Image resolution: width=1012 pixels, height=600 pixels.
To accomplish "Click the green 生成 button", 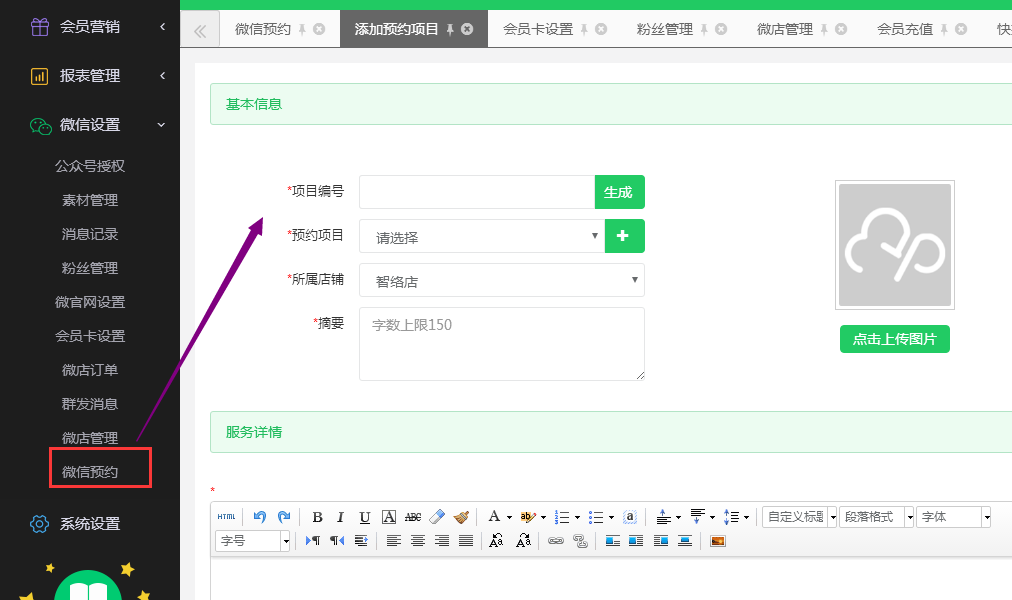I will (x=619, y=192).
